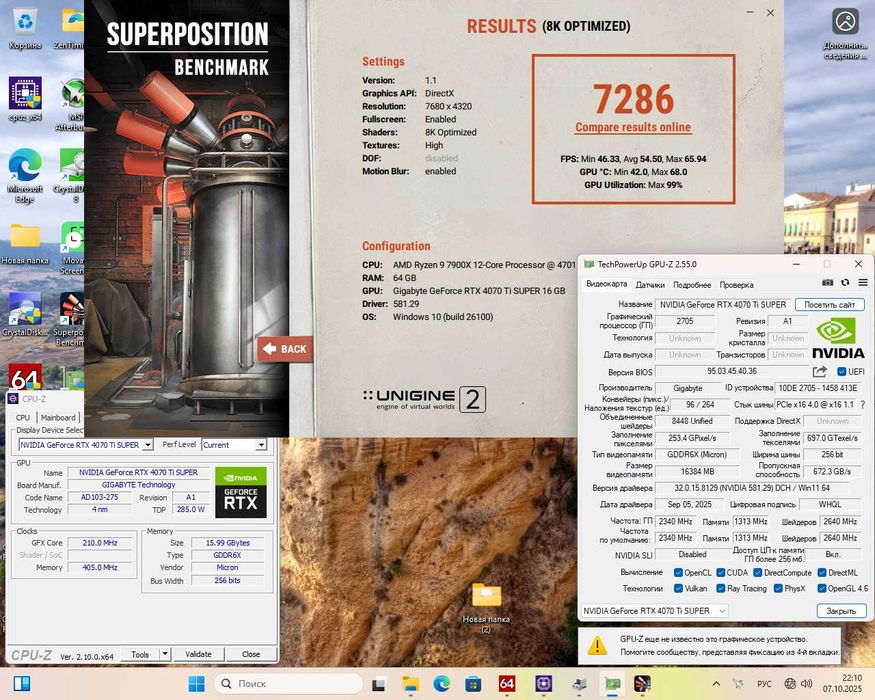Switch to GPU-Z on the taskbar
This screenshot has width=875, height=700.
click(612, 683)
